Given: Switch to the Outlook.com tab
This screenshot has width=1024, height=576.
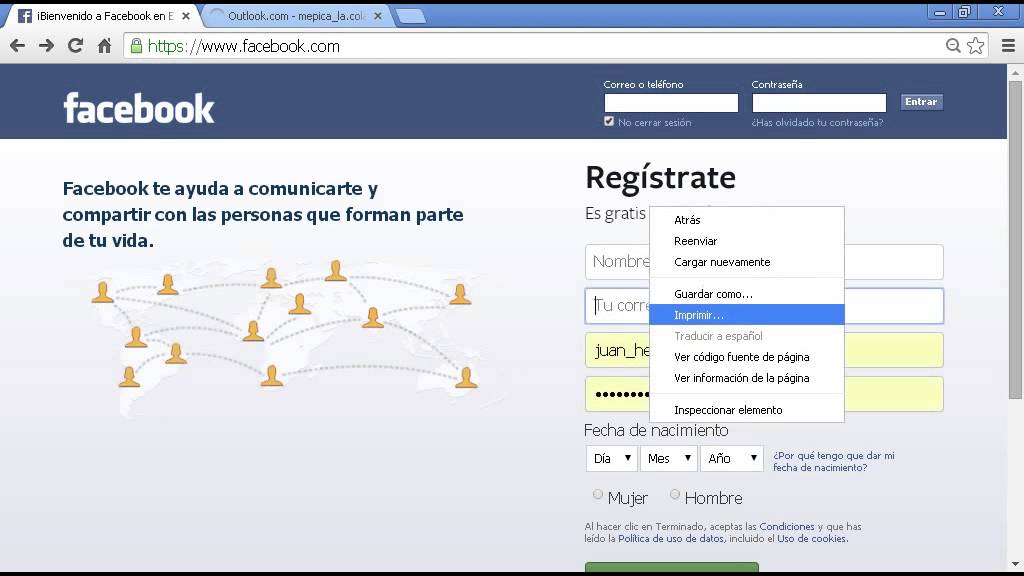Looking at the screenshot, I should [x=296, y=16].
